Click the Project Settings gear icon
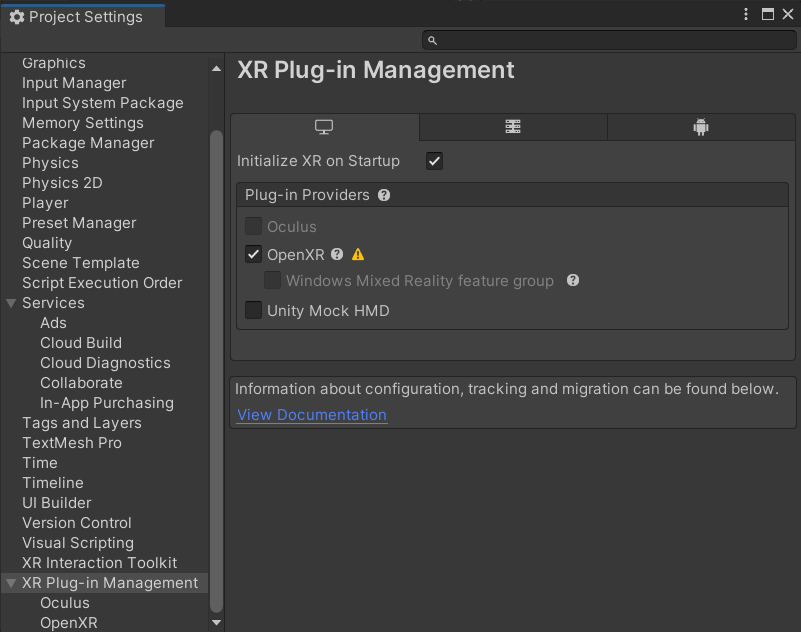This screenshot has width=801, height=632. coord(17,17)
